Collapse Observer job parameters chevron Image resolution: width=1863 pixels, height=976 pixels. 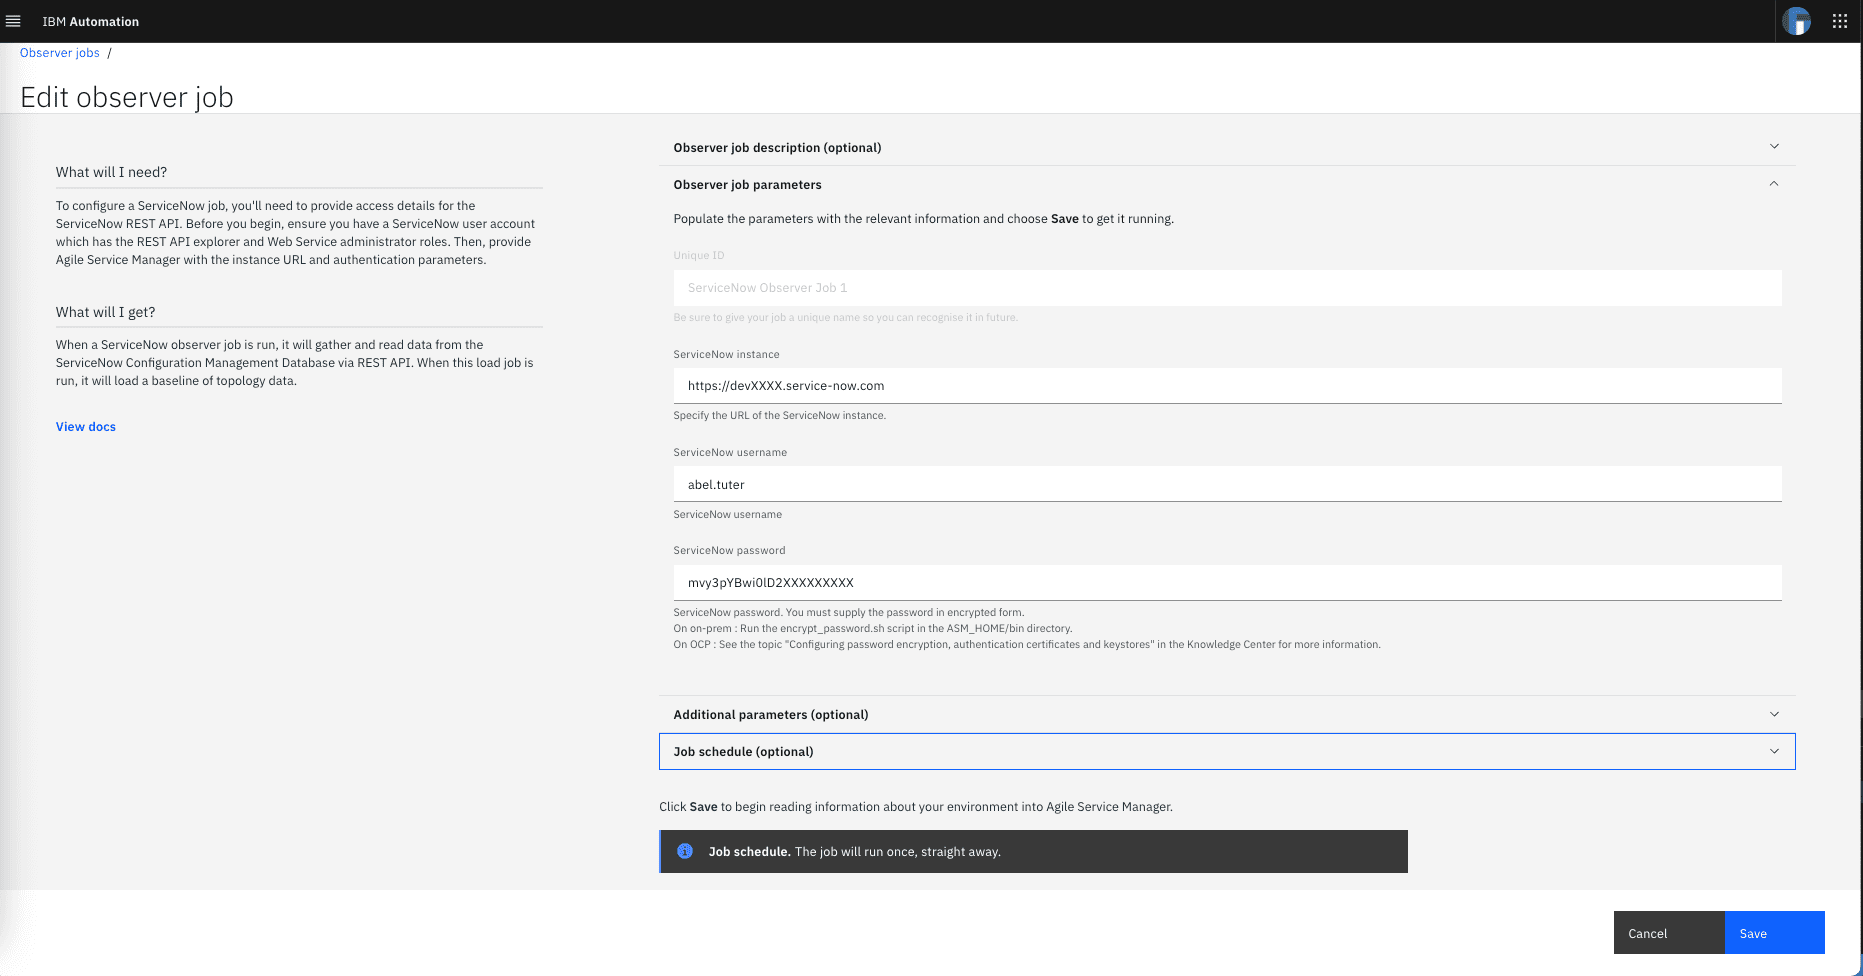point(1774,184)
